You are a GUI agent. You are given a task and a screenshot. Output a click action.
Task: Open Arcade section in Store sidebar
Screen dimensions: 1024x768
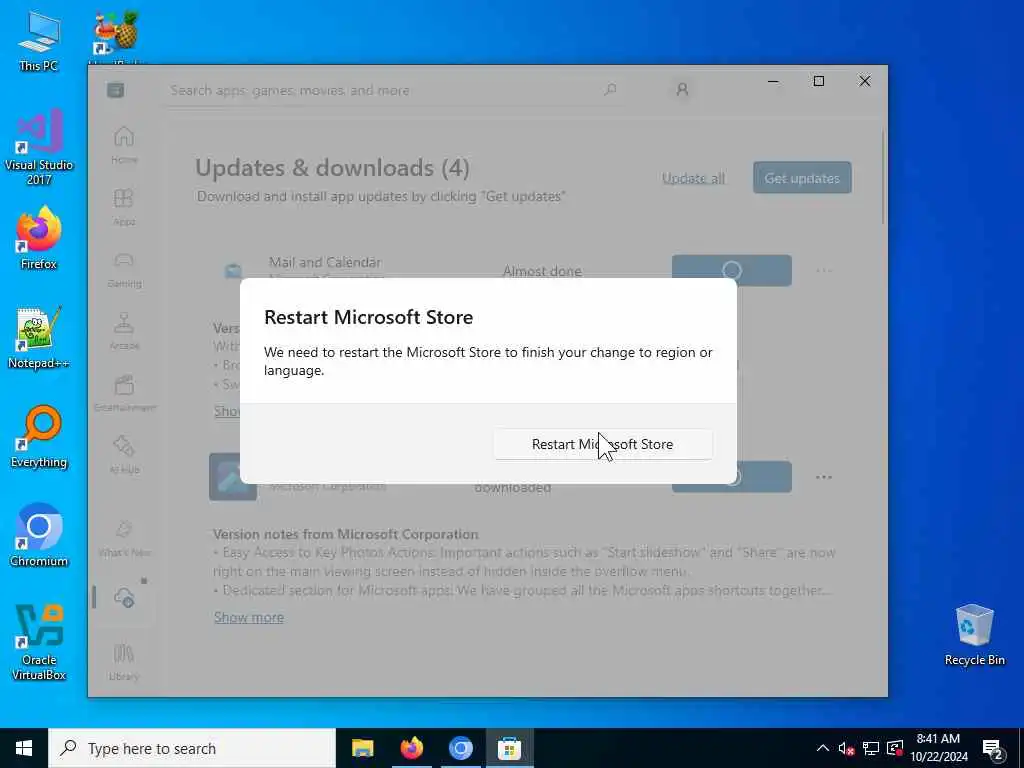pyautogui.click(x=124, y=331)
